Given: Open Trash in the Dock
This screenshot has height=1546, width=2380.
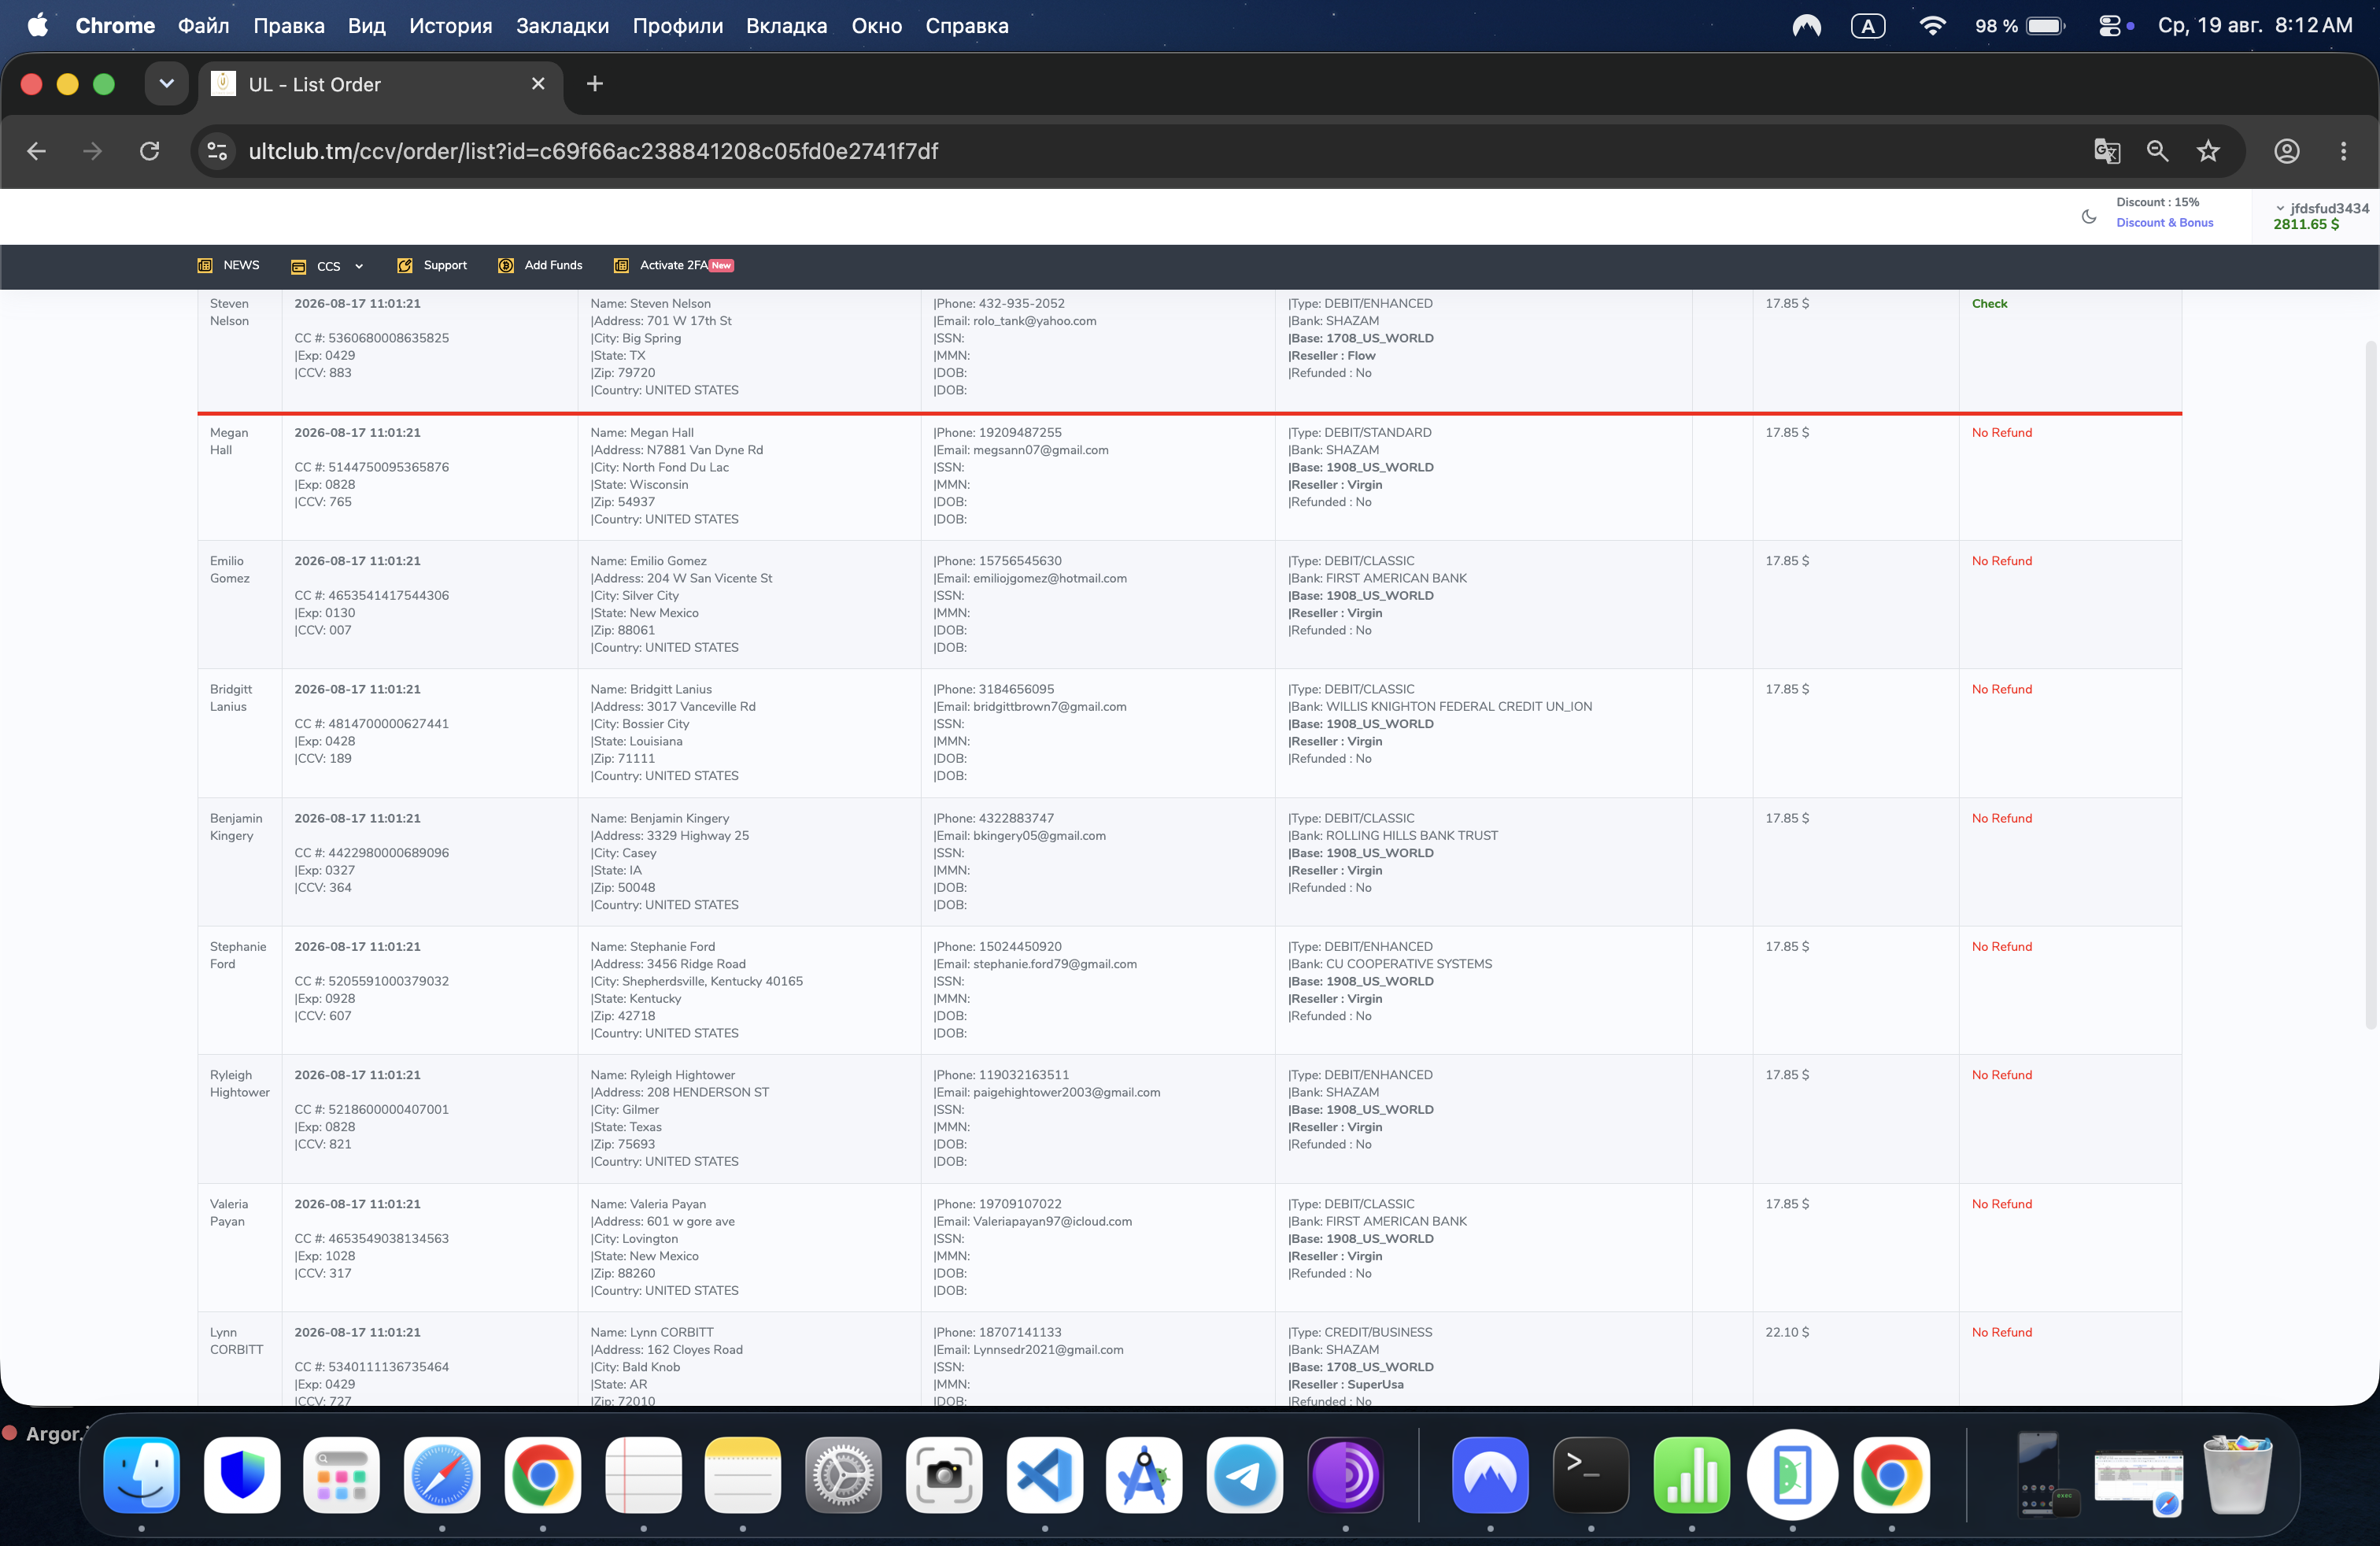Looking at the screenshot, I should coord(2238,1475).
